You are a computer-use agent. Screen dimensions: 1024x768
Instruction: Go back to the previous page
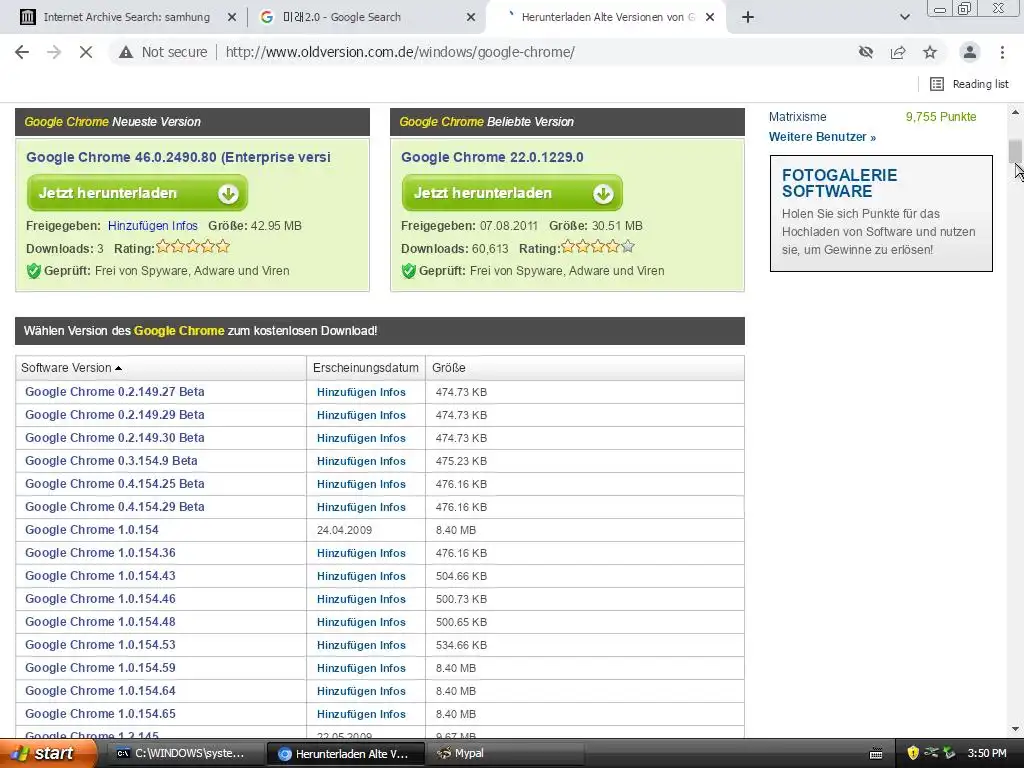(x=22, y=52)
